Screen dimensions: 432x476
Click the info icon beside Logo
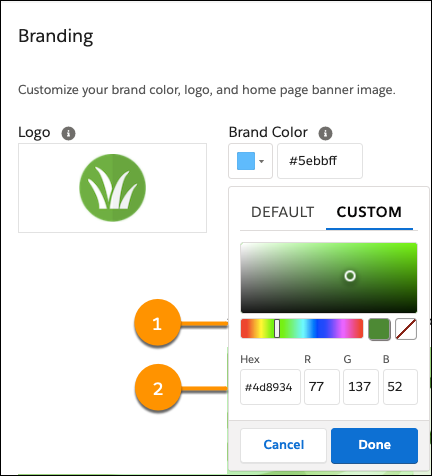[x=68, y=133]
